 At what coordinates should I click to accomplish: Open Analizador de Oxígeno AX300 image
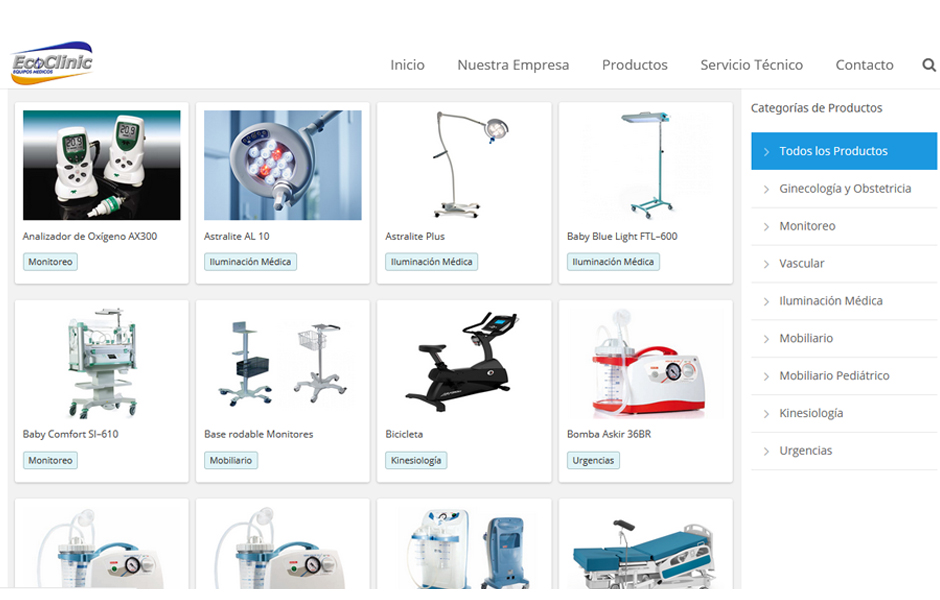[101, 165]
